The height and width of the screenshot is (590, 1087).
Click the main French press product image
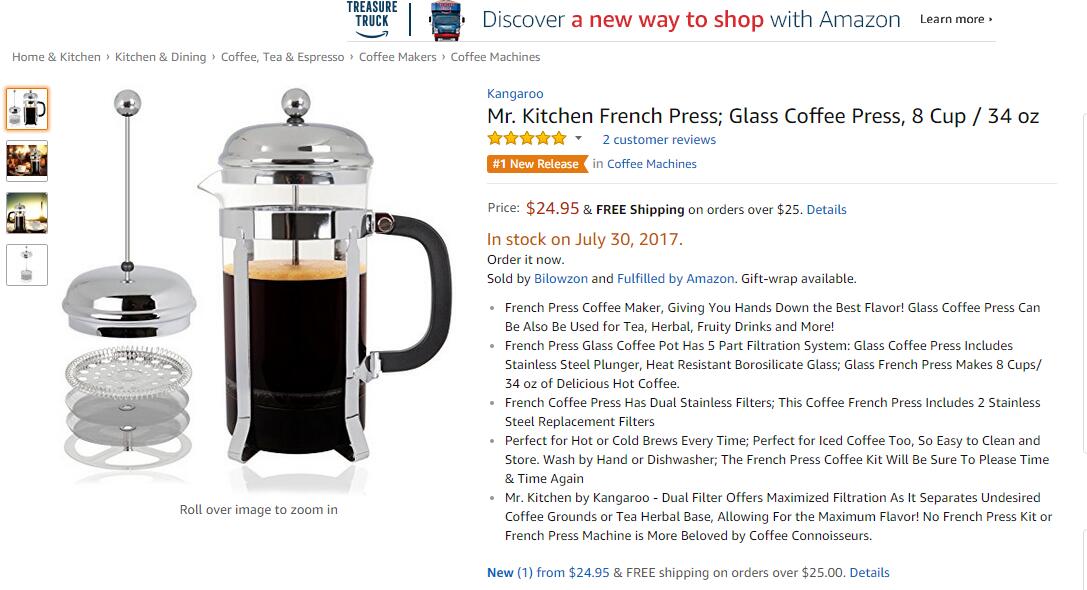258,284
